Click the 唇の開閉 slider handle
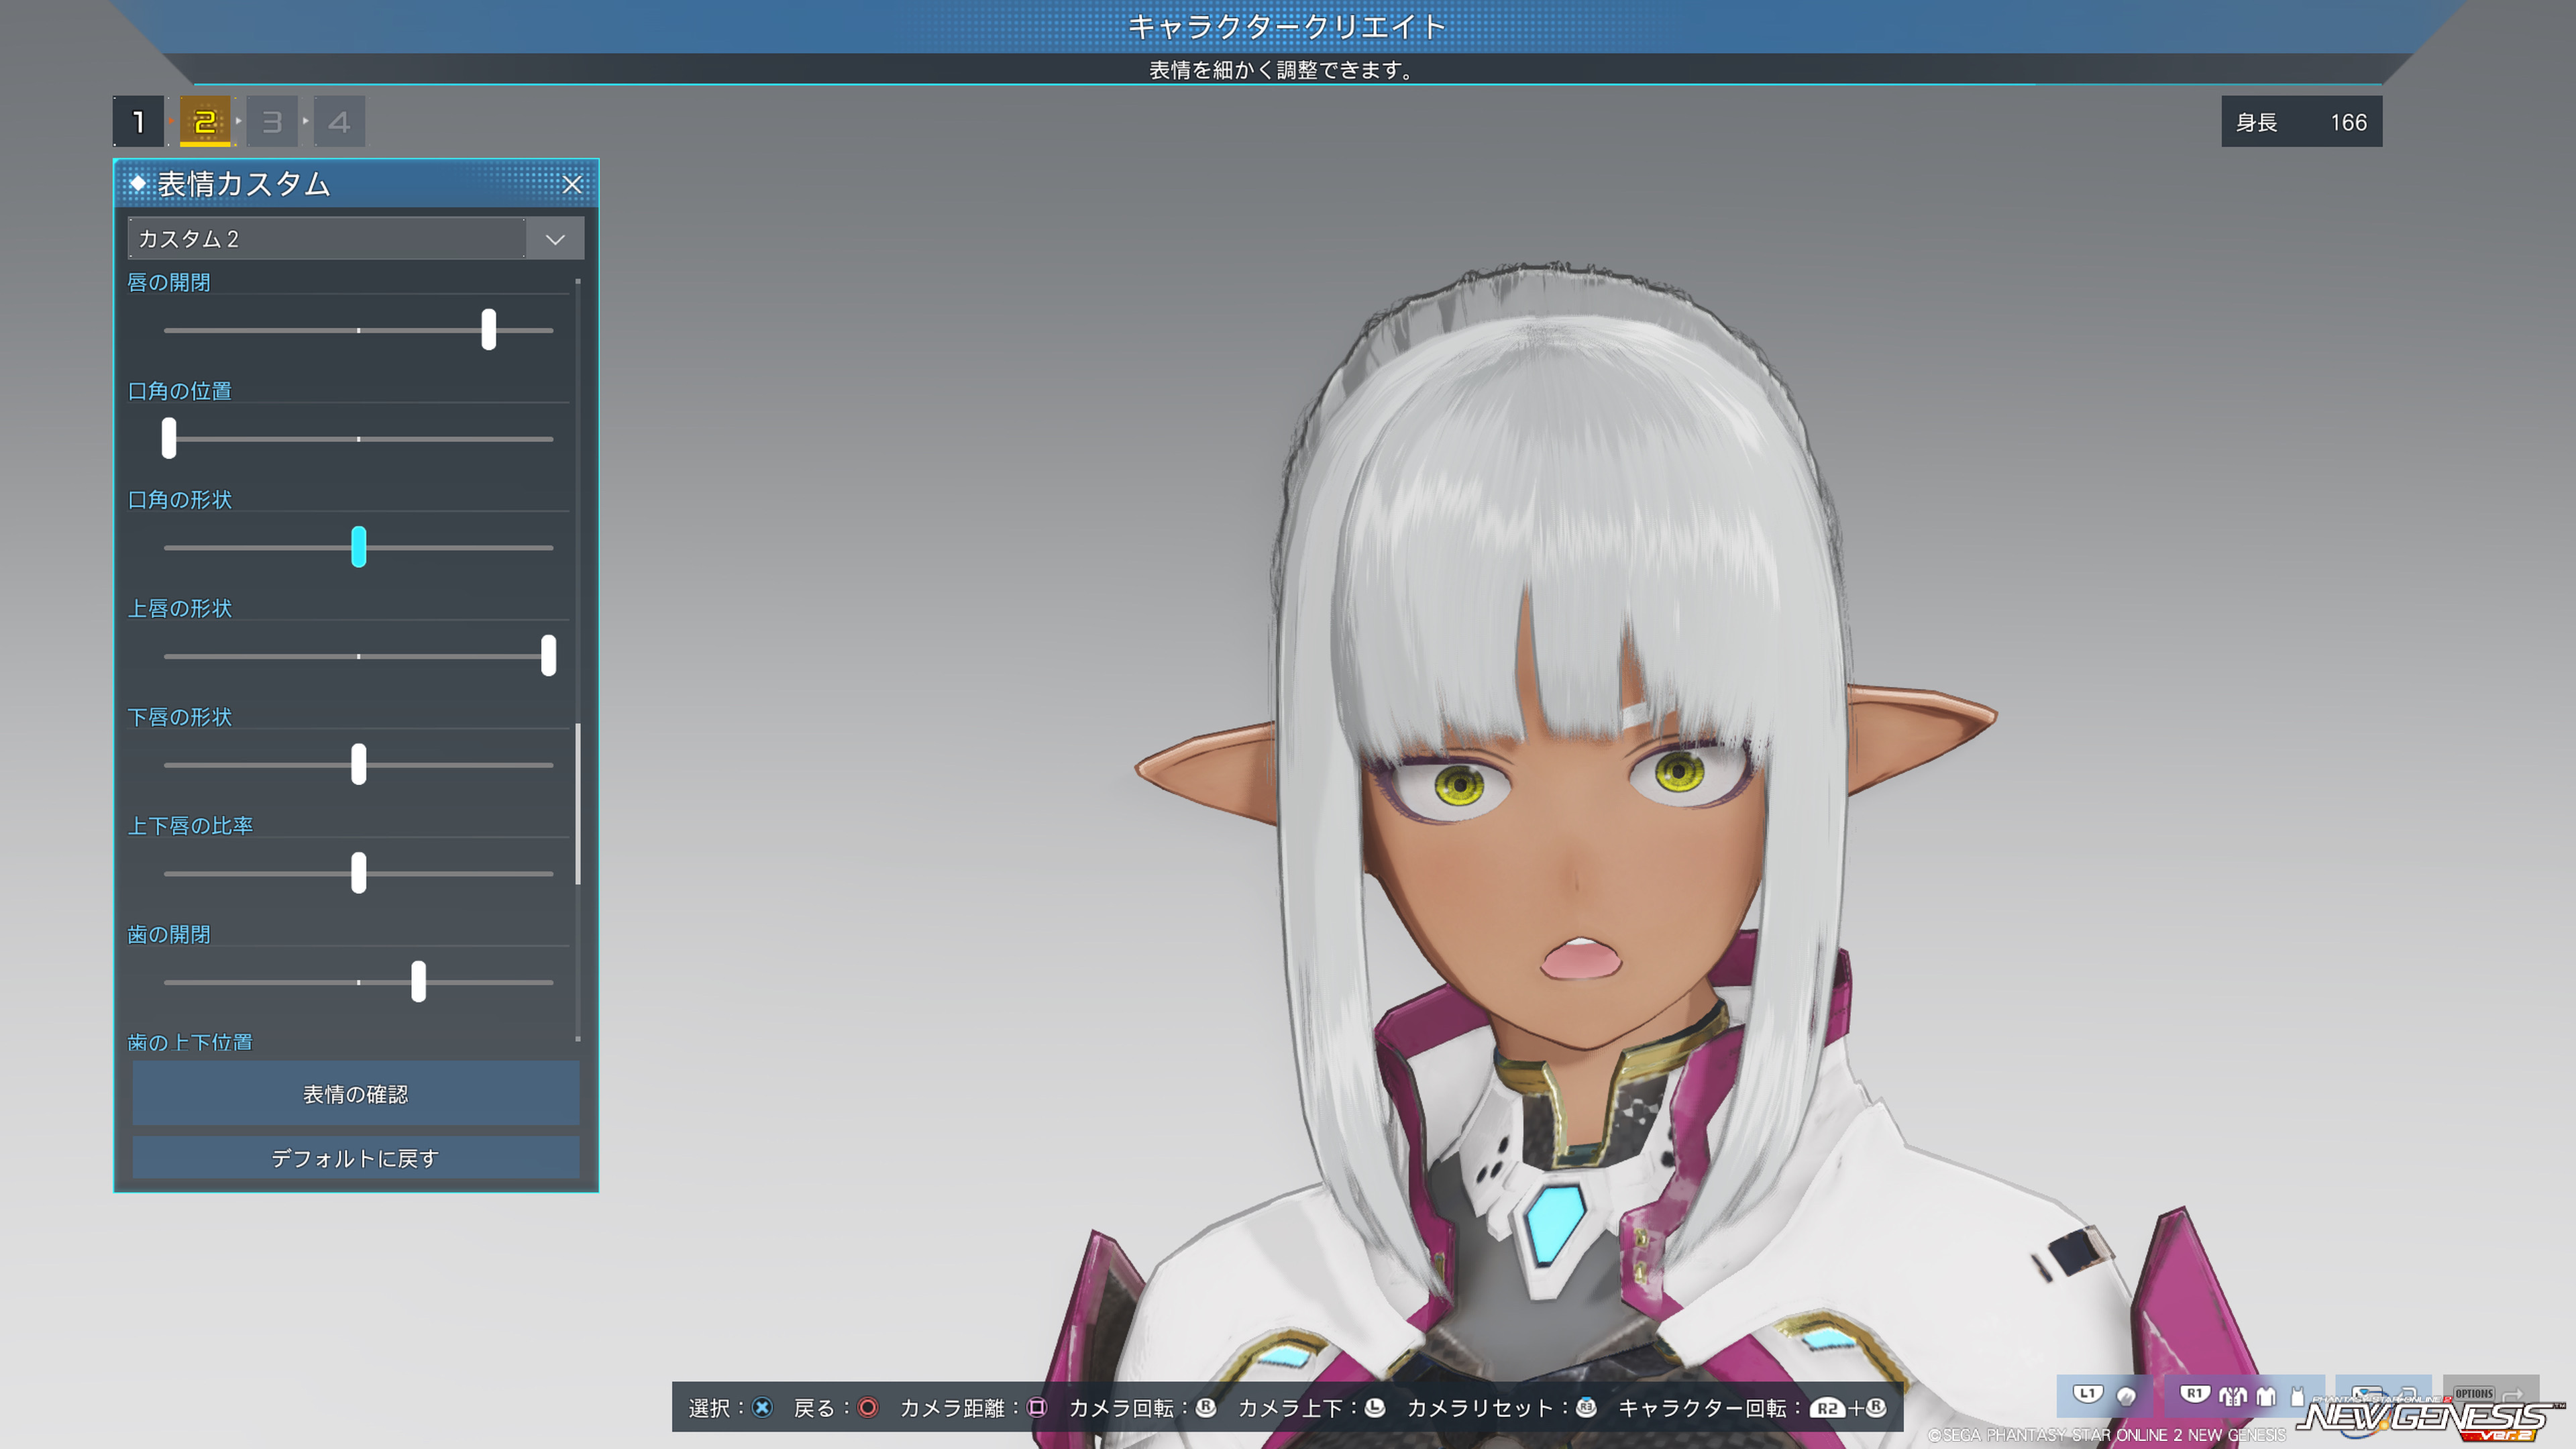The height and width of the screenshot is (1449, 2576). pyautogui.click(x=488, y=329)
